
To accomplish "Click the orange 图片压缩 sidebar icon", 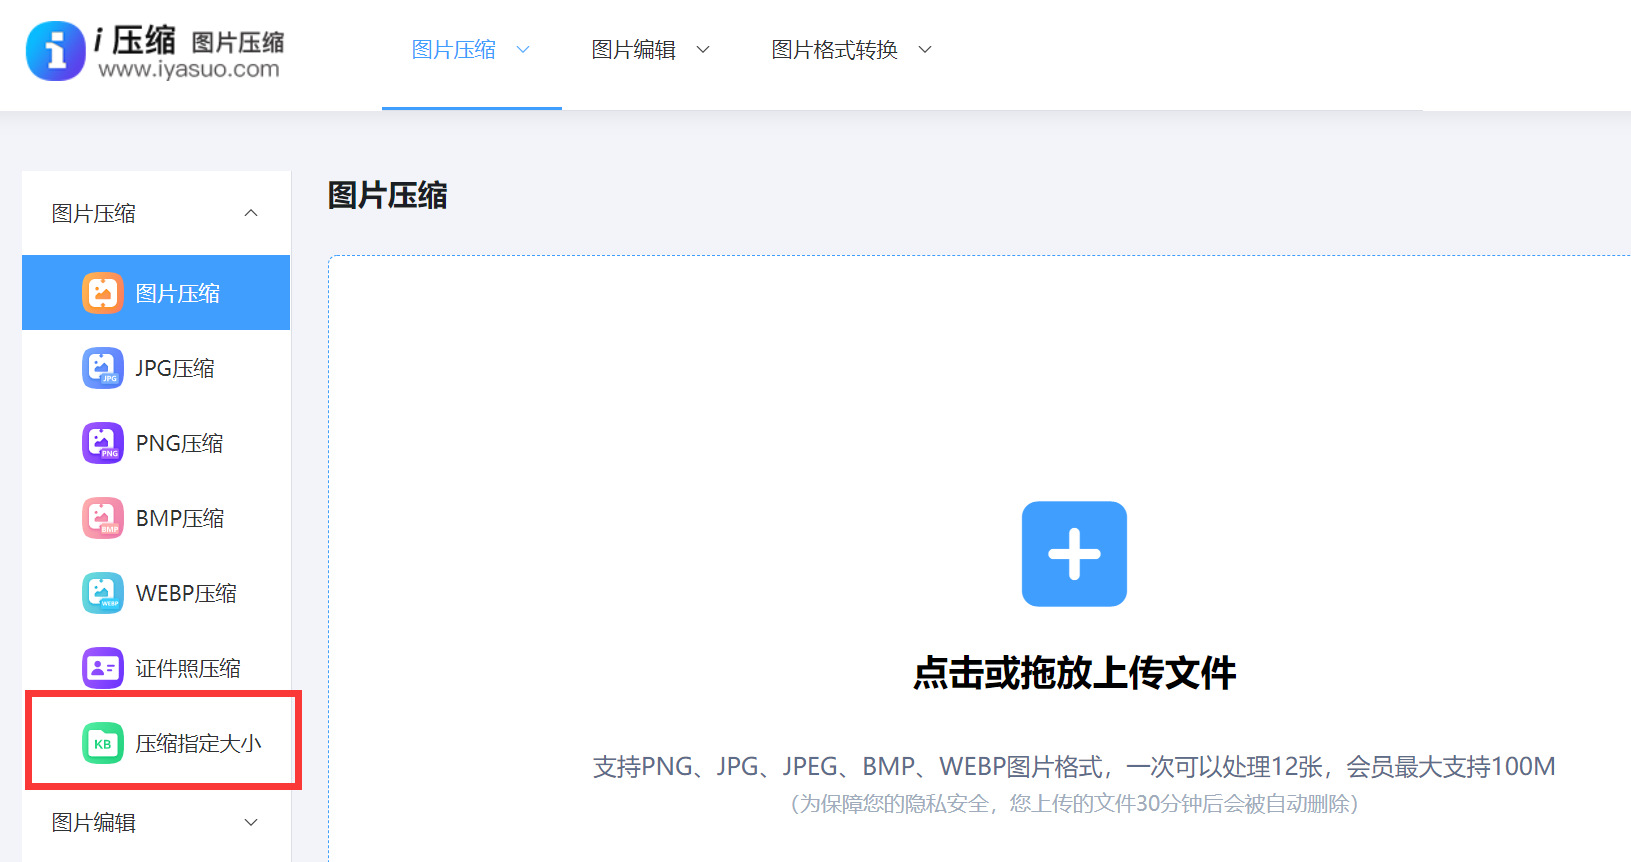I will 102,293.
